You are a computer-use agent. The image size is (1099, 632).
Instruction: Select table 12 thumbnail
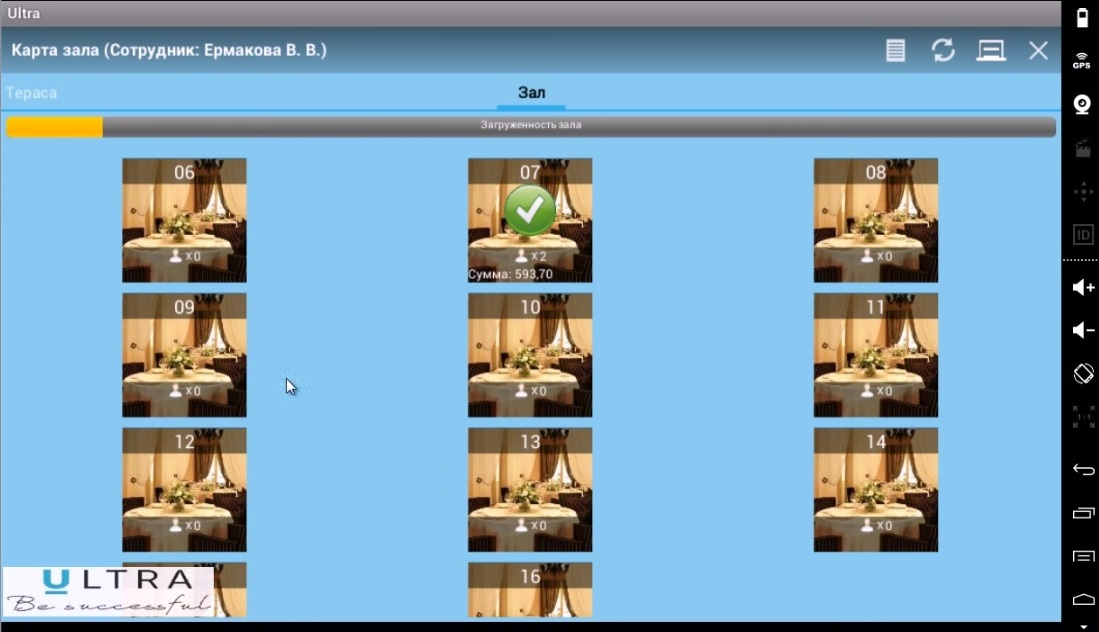pos(184,489)
